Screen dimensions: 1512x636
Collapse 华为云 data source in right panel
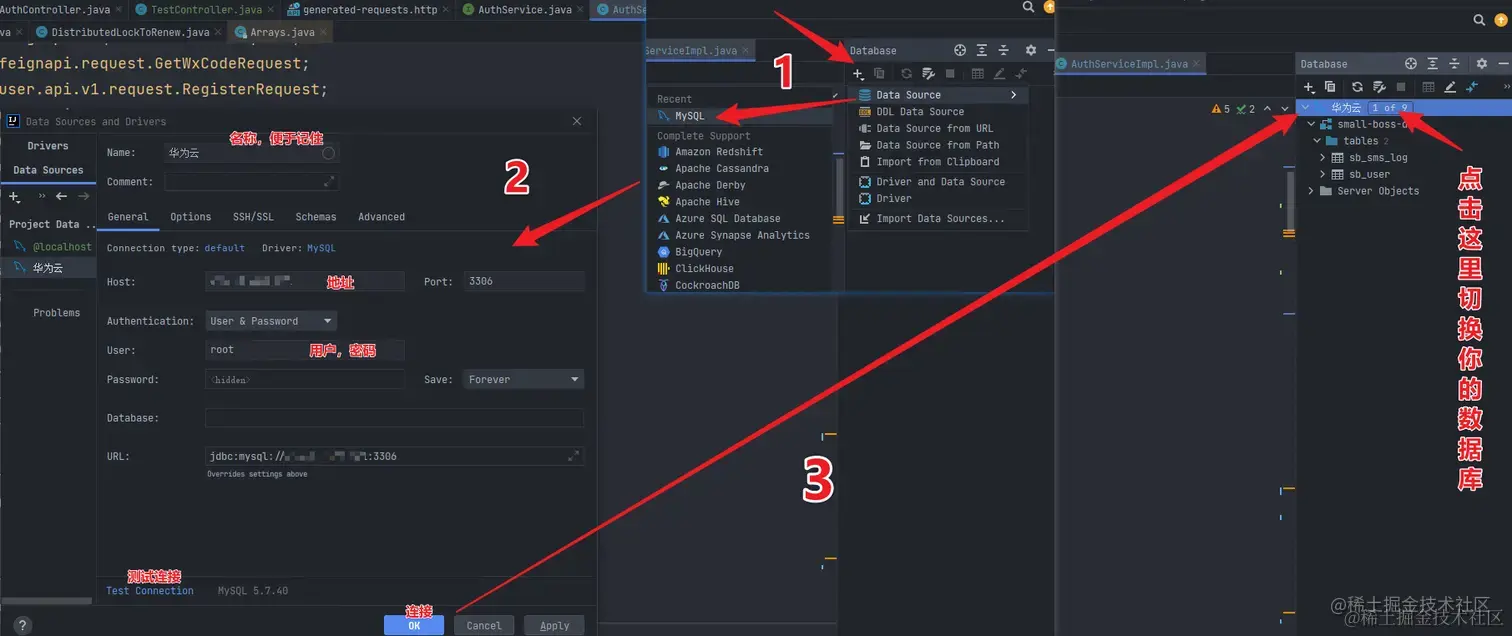tap(1306, 107)
